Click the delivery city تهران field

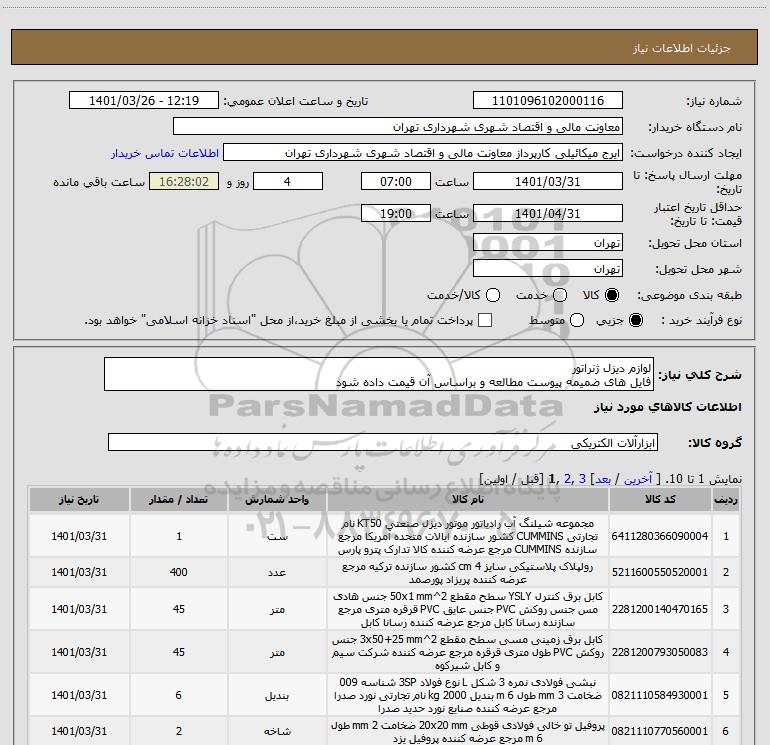click(x=548, y=269)
